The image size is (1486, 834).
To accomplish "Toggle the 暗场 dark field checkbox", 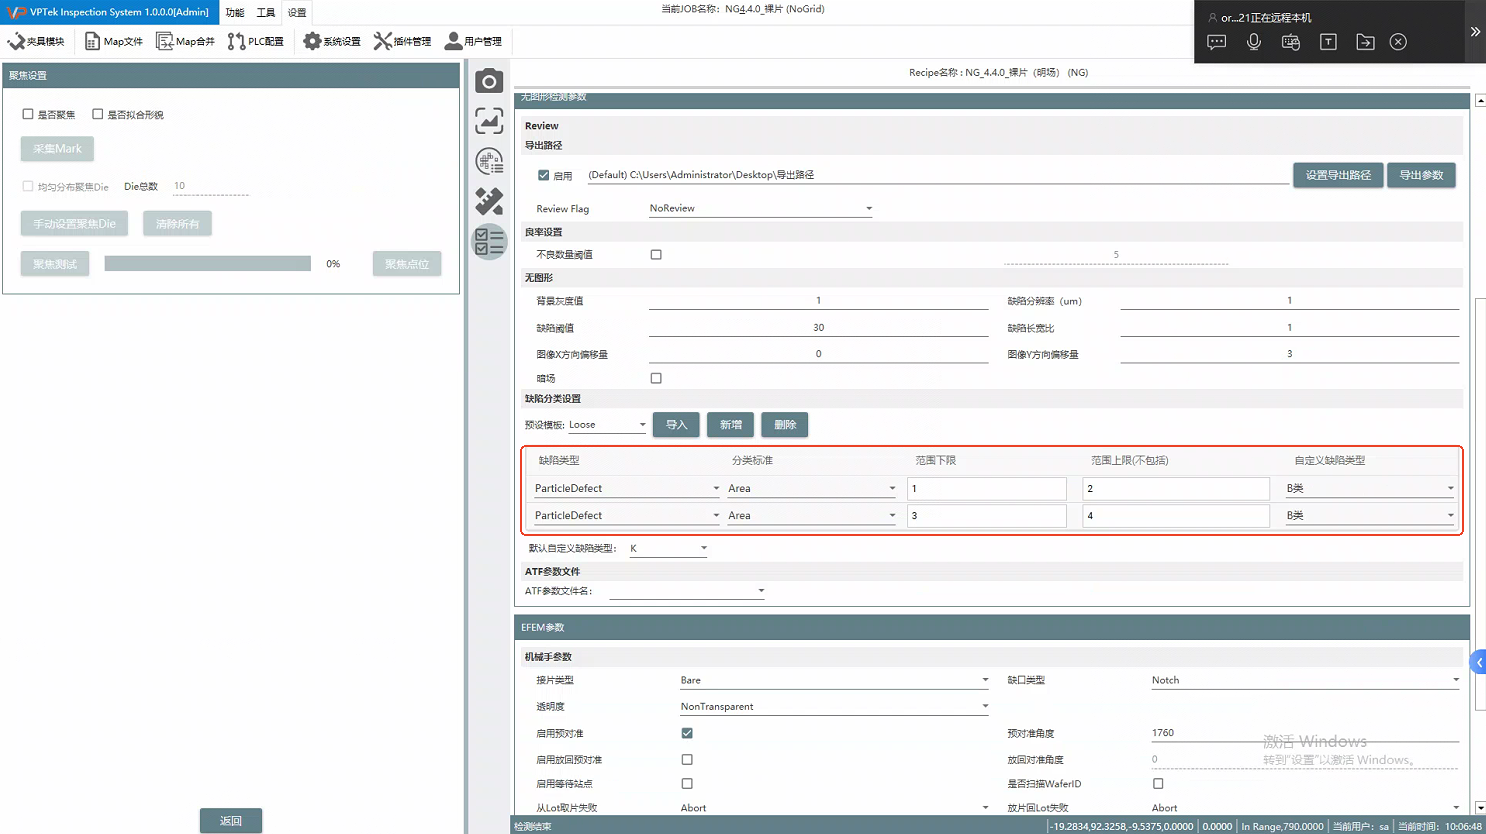I will (656, 378).
